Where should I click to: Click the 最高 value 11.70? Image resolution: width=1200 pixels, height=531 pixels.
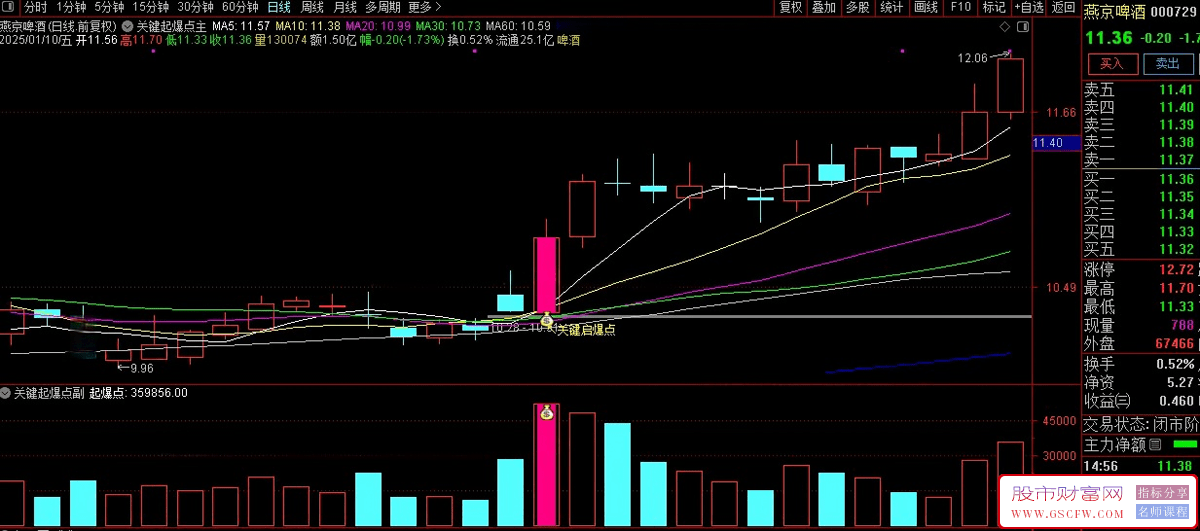1176,288
